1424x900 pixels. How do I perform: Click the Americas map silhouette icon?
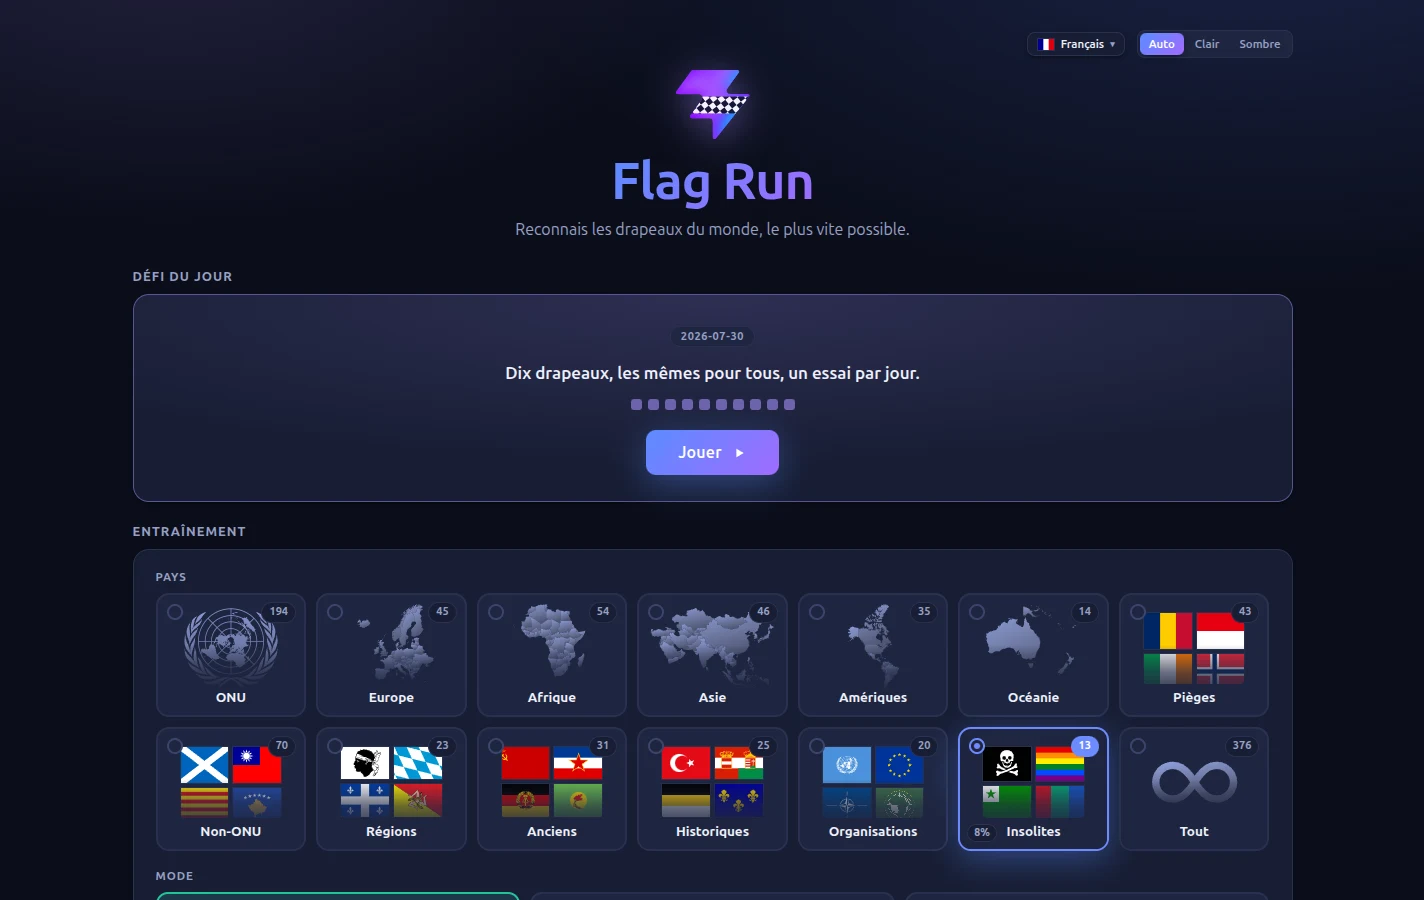tap(873, 645)
